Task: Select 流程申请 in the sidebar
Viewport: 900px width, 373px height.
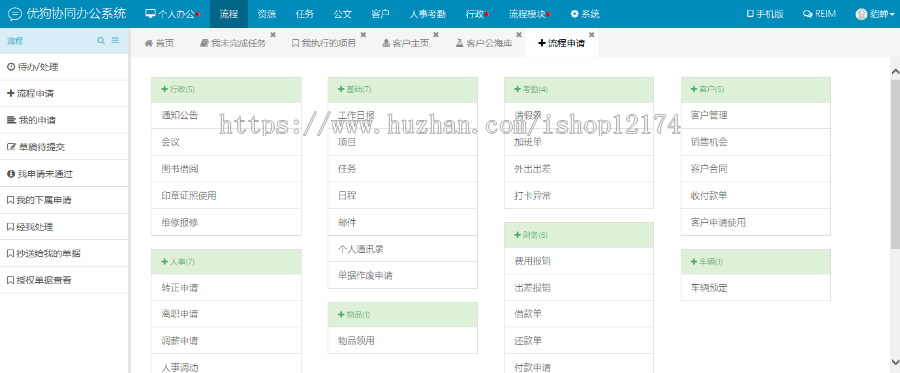Action: 65,94
